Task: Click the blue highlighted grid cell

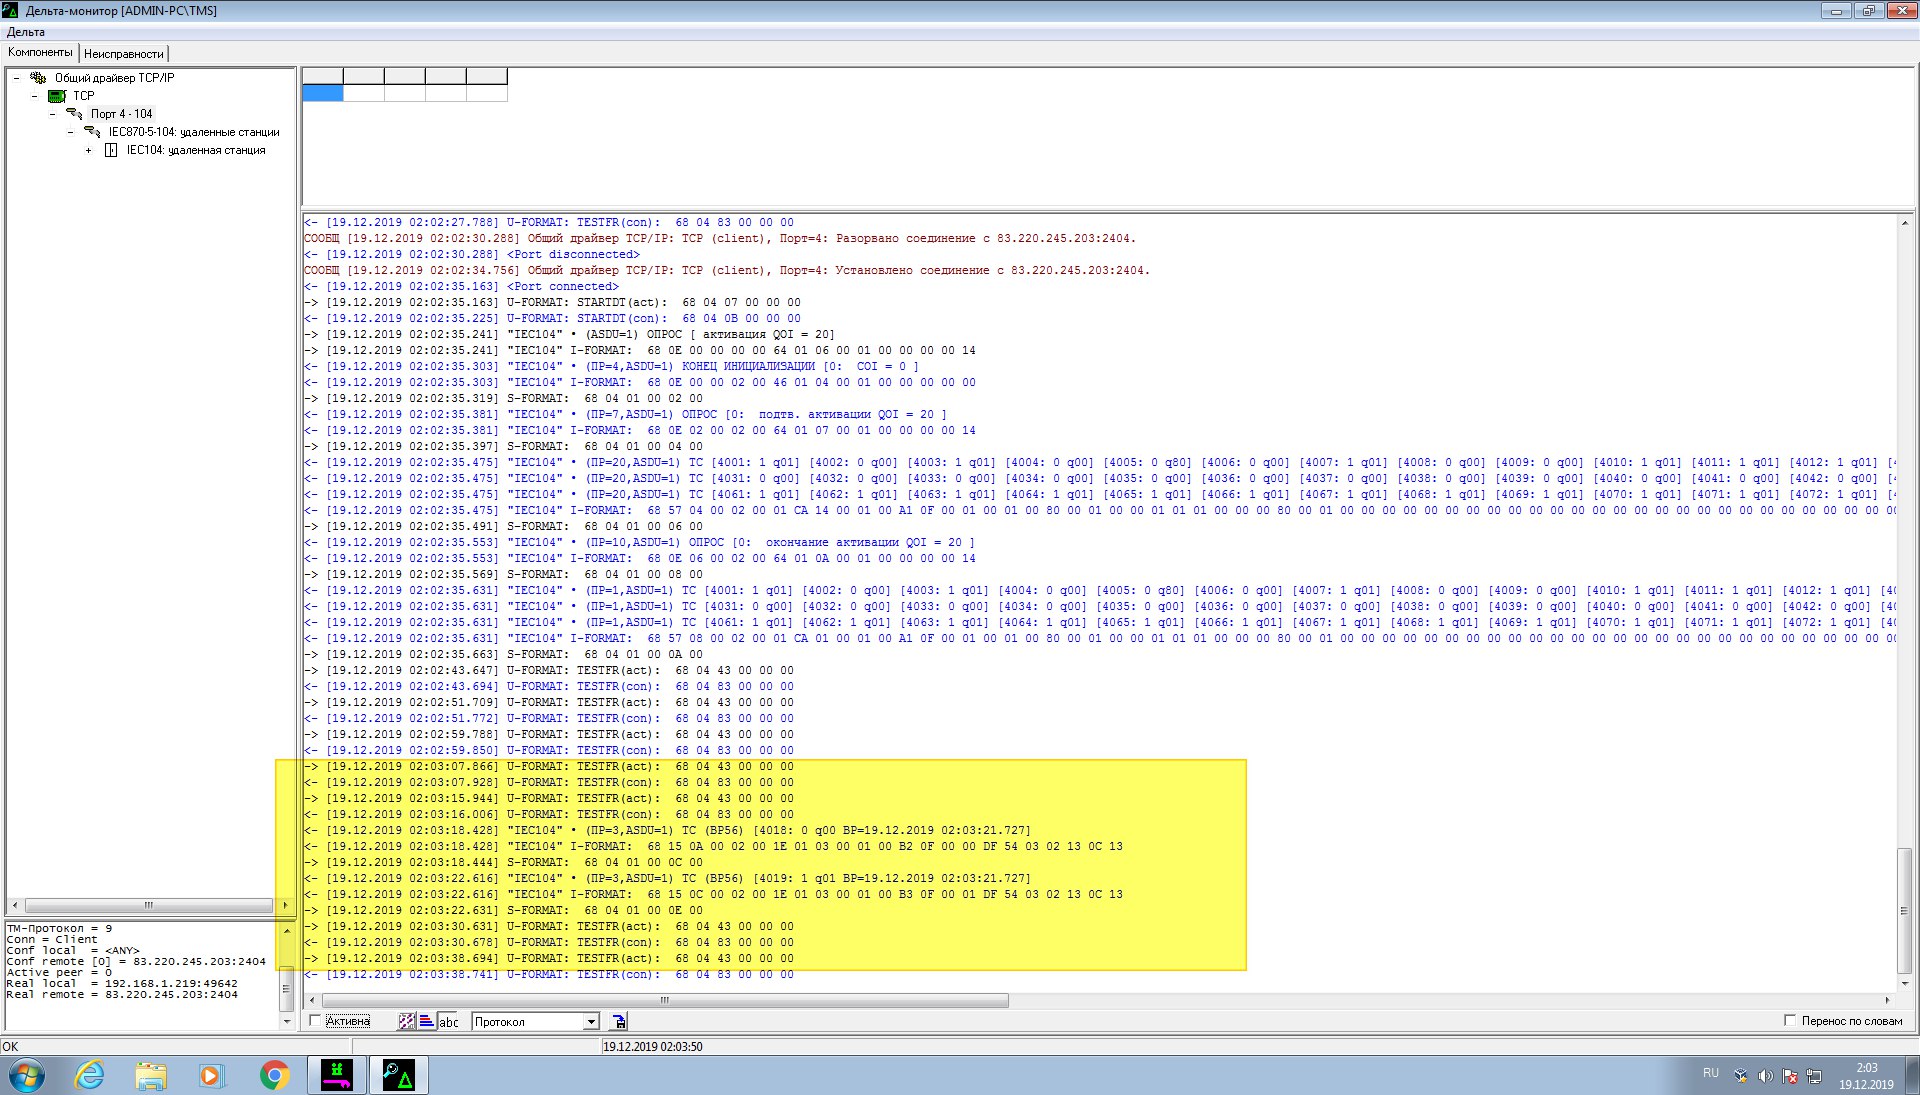Action: click(322, 93)
